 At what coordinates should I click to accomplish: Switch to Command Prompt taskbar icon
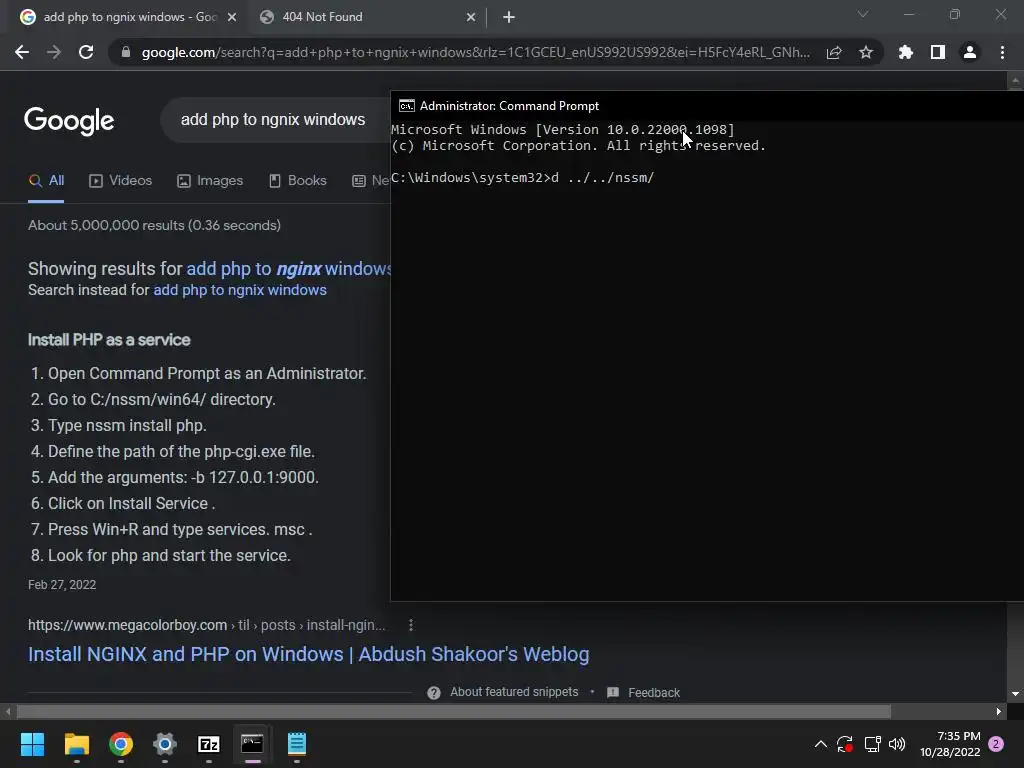[x=252, y=744]
